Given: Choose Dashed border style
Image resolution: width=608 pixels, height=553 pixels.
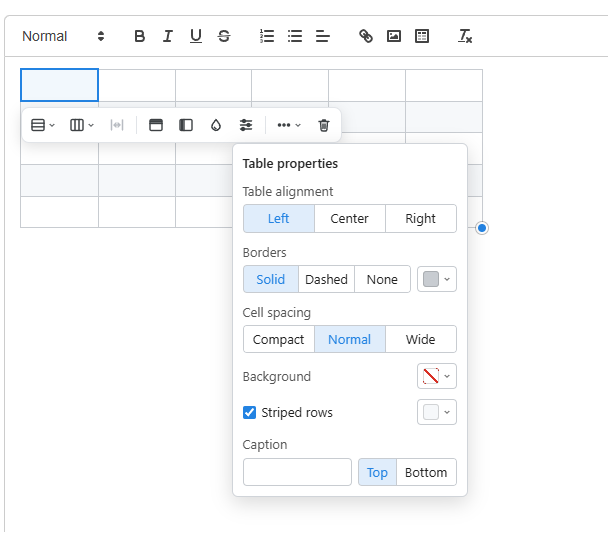Looking at the screenshot, I should [326, 279].
